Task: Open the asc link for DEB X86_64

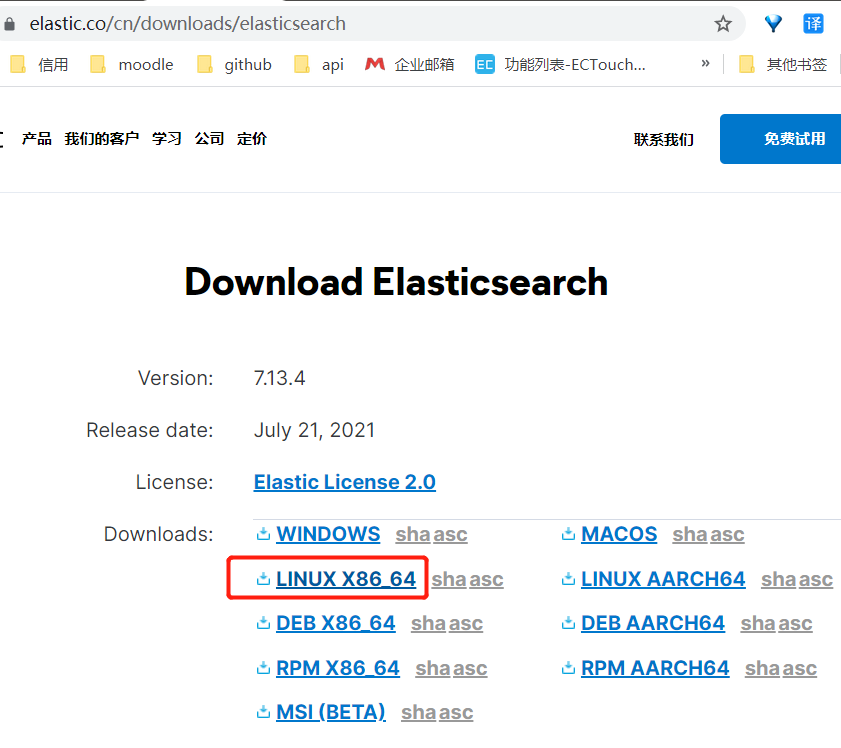Action: pyautogui.click(x=466, y=624)
